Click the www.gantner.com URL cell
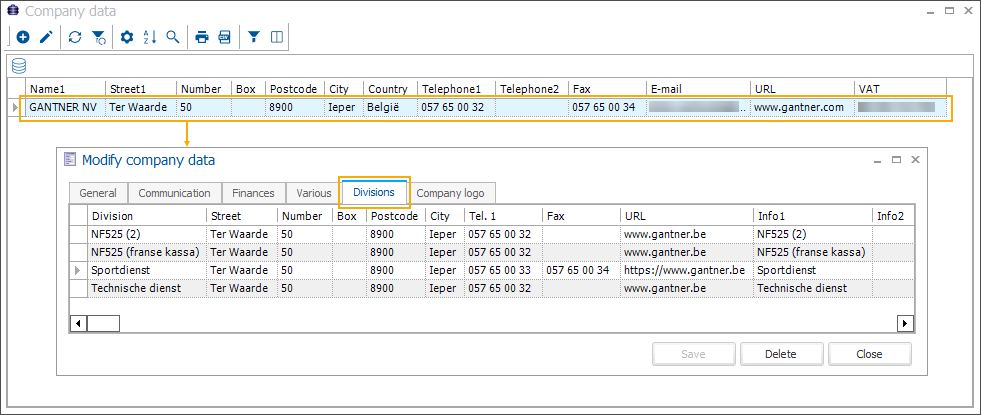This screenshot has height=415, width=981. coord(801,107)
